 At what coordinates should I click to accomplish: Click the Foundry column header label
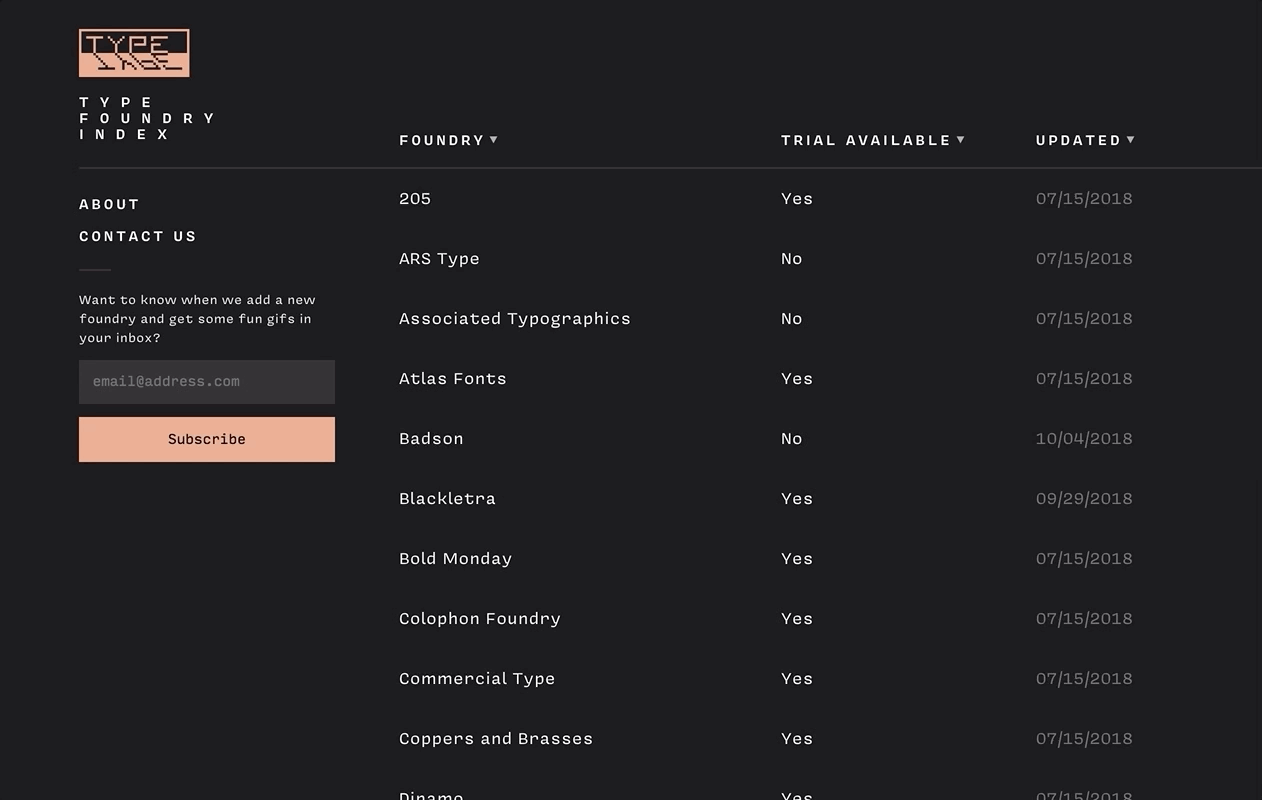441,140
